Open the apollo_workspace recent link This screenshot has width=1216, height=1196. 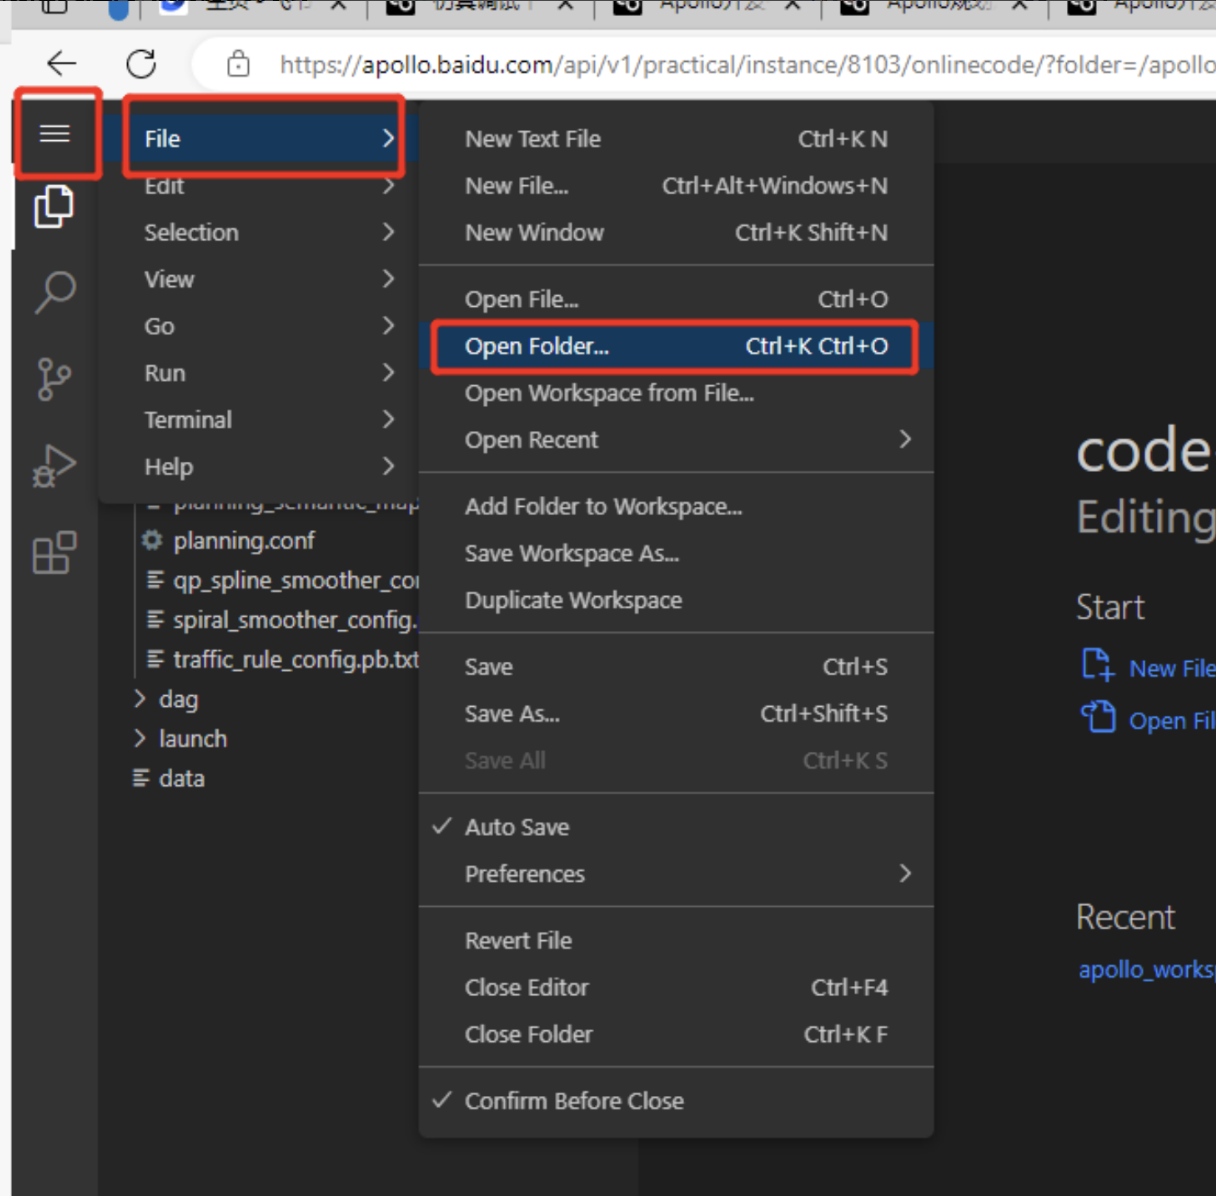click(1145, 970)
